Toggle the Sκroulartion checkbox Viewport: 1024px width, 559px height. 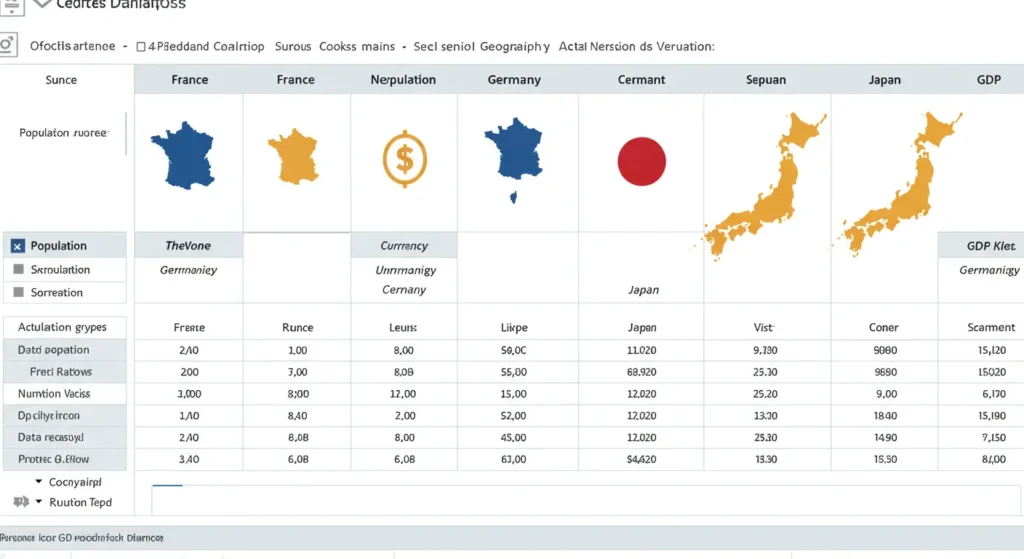[18, 270]
